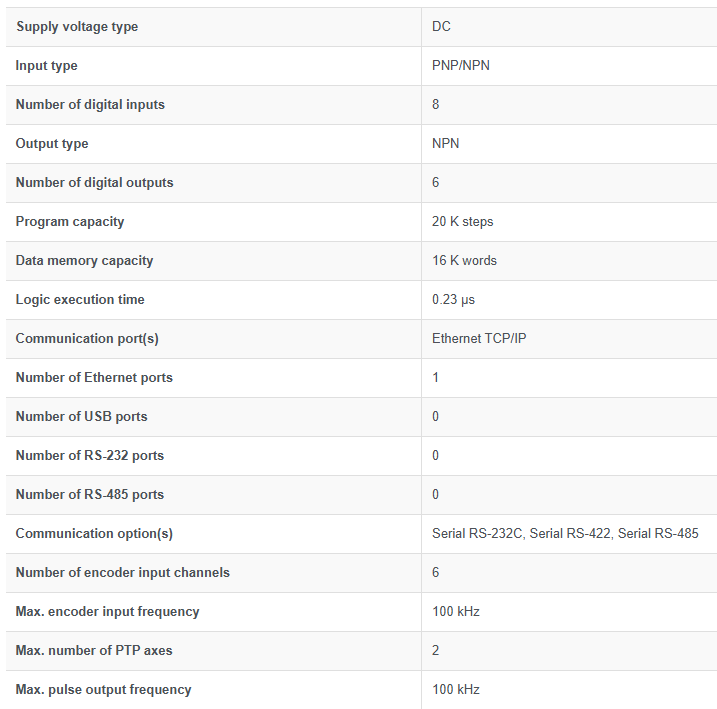The image size is (717, 709).
Task: Click the "Max. pulse output frequency" label
Action: [x=103, y=690]
